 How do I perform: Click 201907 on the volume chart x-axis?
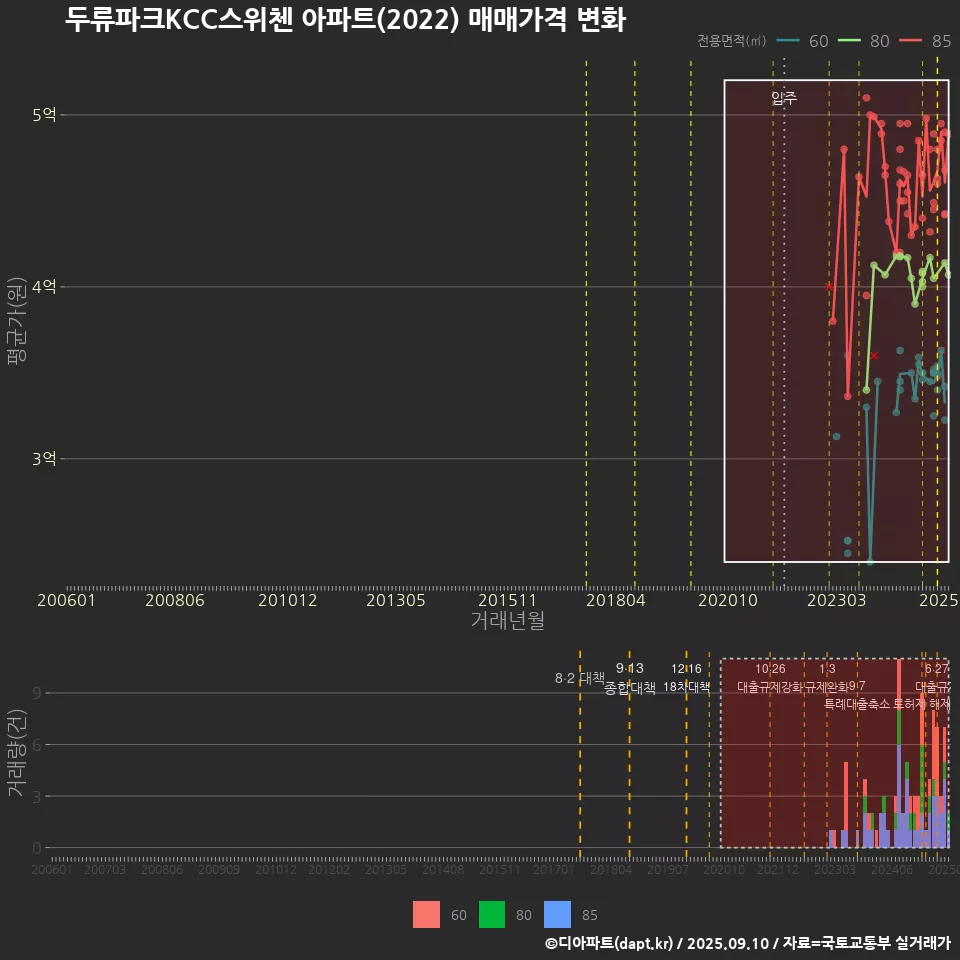point(667,869)
